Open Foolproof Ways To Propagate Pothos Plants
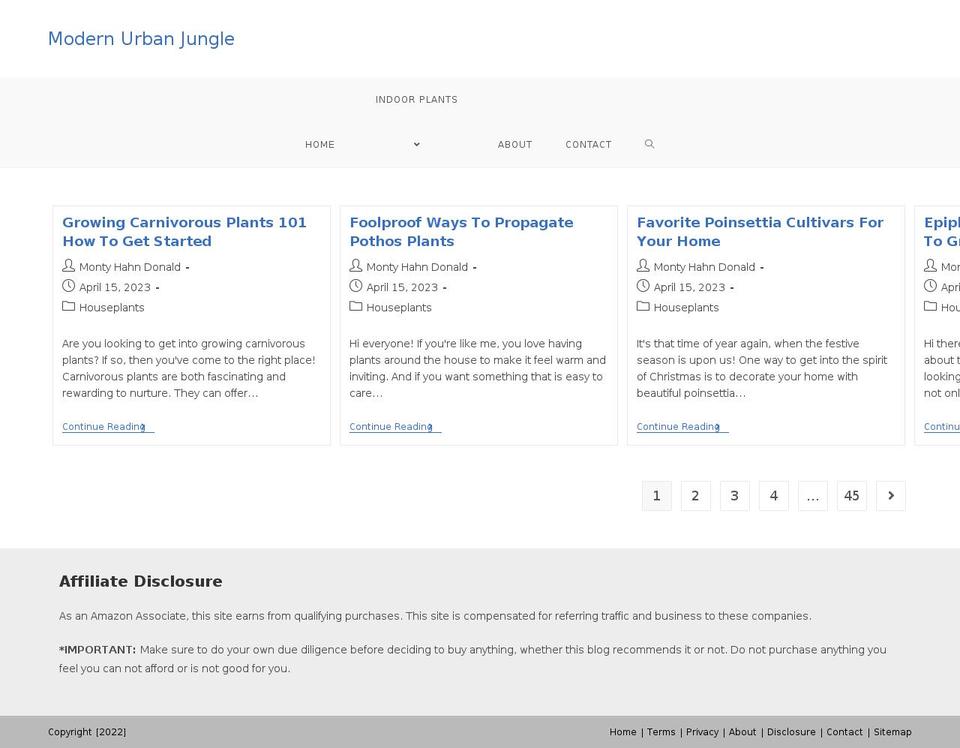This screenshot has height=748, width=960. (x=461, y=231)
